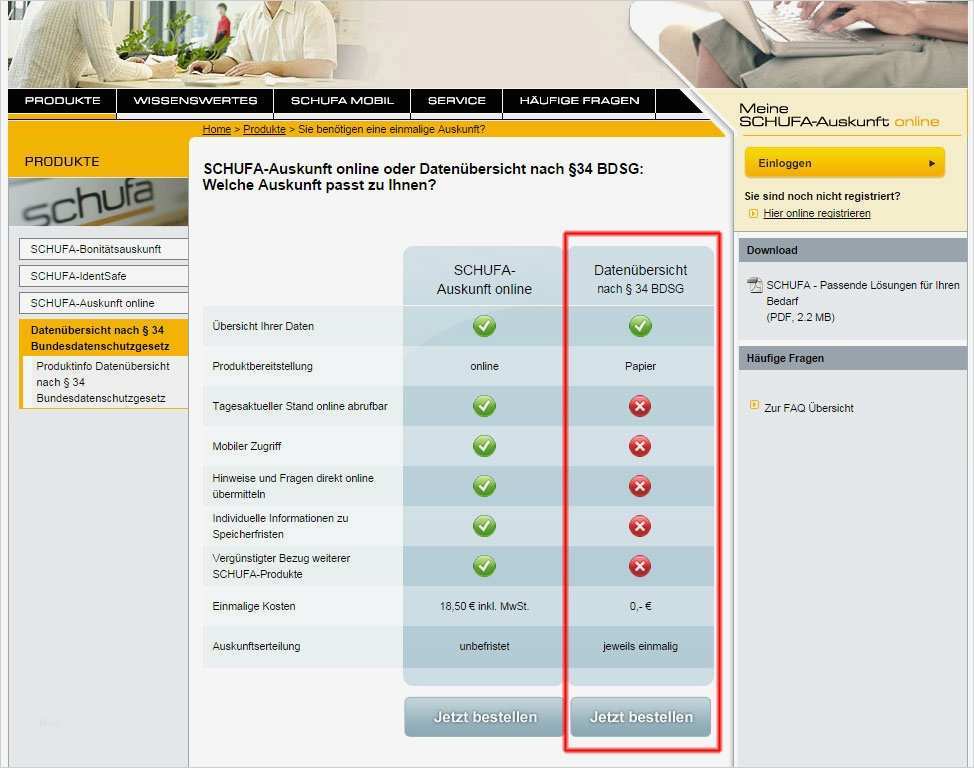Click green check for 'Übersicht Ihrer Daten' in Datenübersicht column
The image size is (974, 768).
point(640,326)
